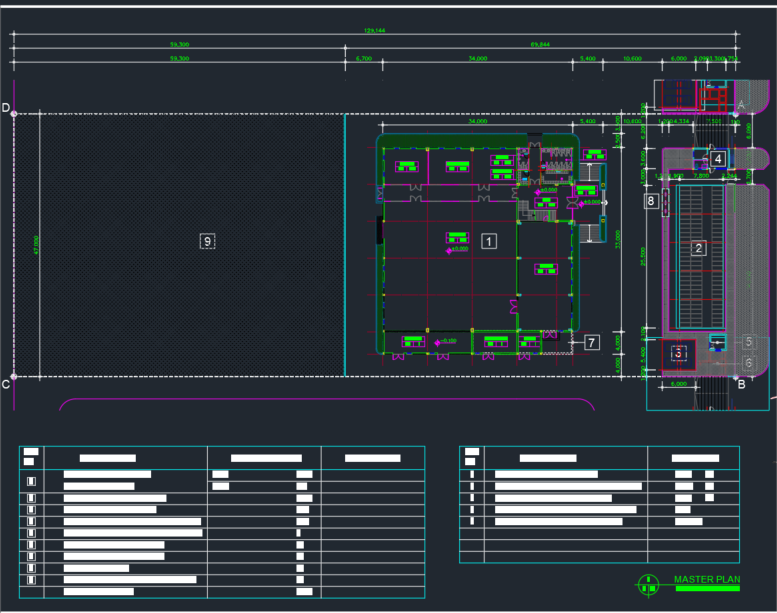
Task: Click the north symbol beside MASTER PLAN
Action: [651, 583]
